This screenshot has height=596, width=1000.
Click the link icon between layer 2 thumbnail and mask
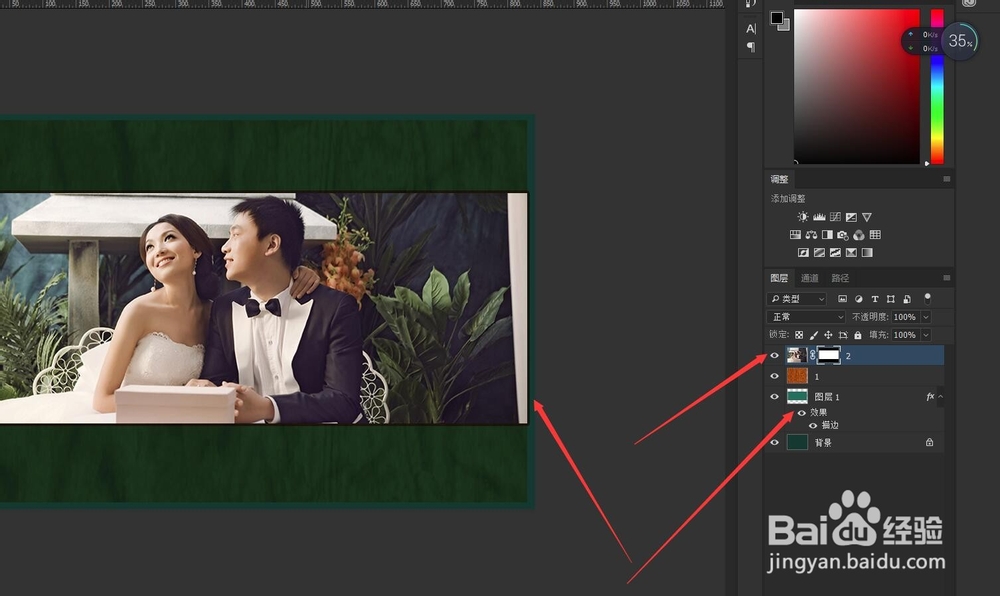[812, 356]
